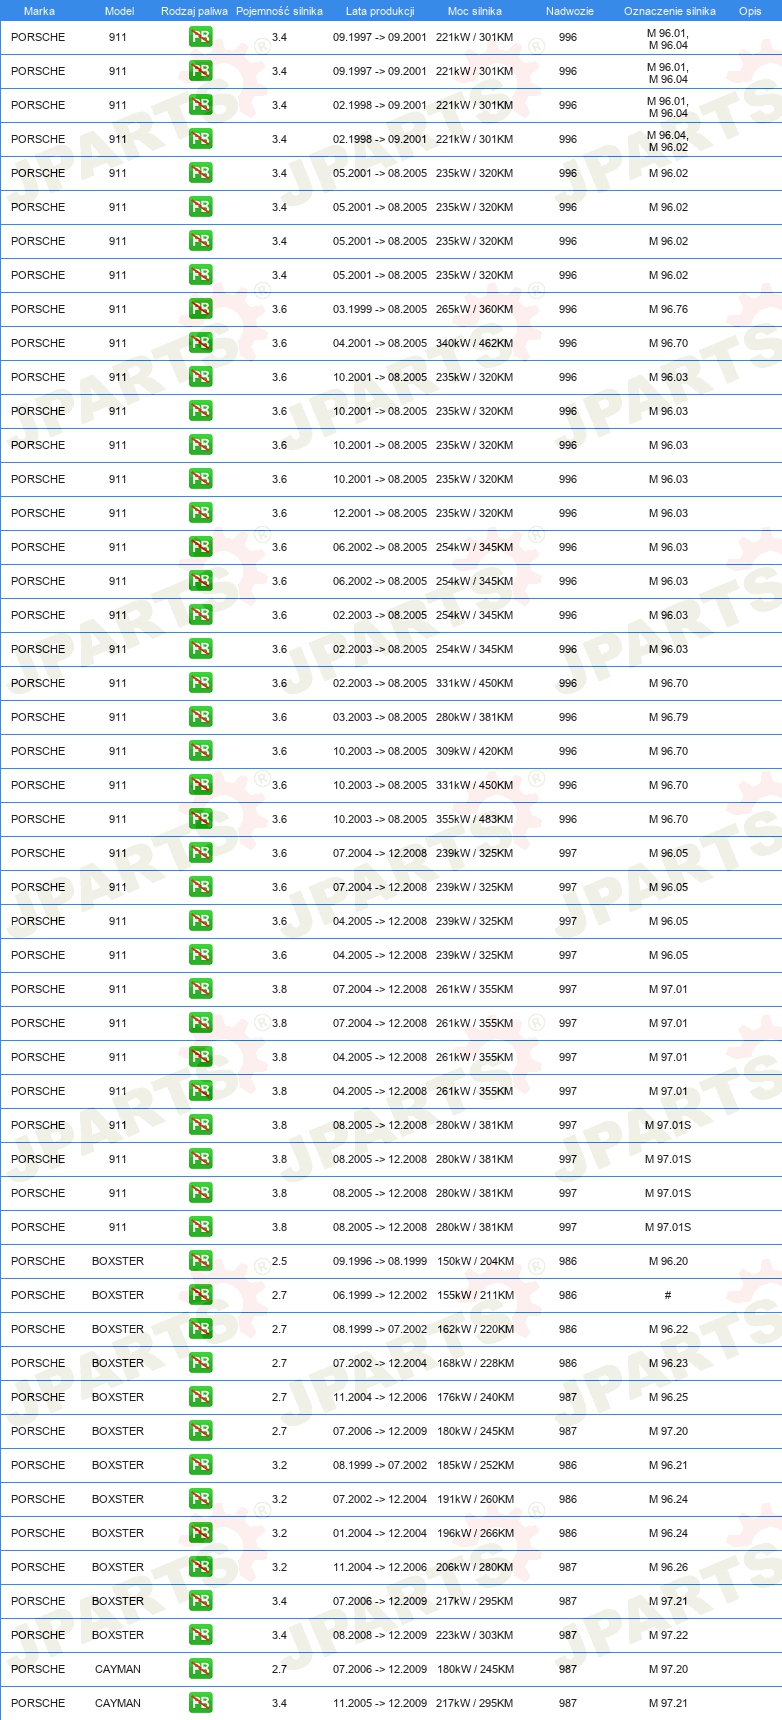Select date range 03.1999 -> 08.2005
Screen dimensions: 782x1720
[x=380, y=309]
